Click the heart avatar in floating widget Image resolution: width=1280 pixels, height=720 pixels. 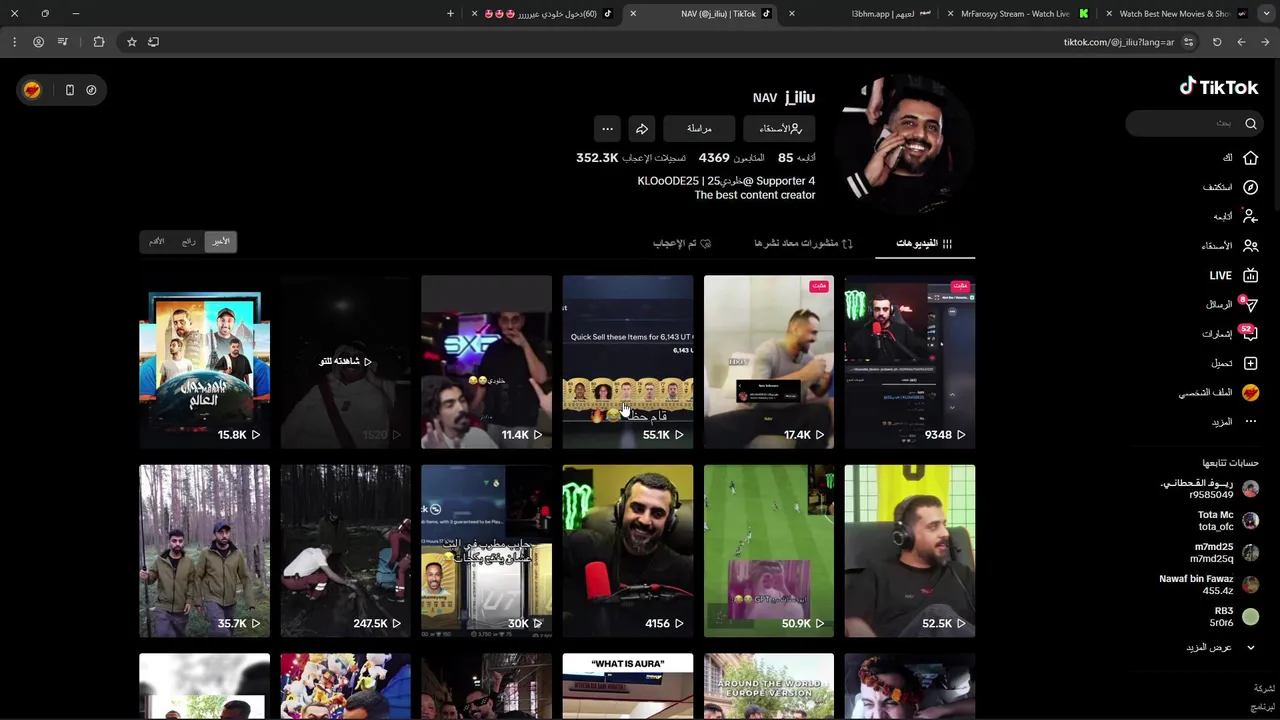pos(32,90)
